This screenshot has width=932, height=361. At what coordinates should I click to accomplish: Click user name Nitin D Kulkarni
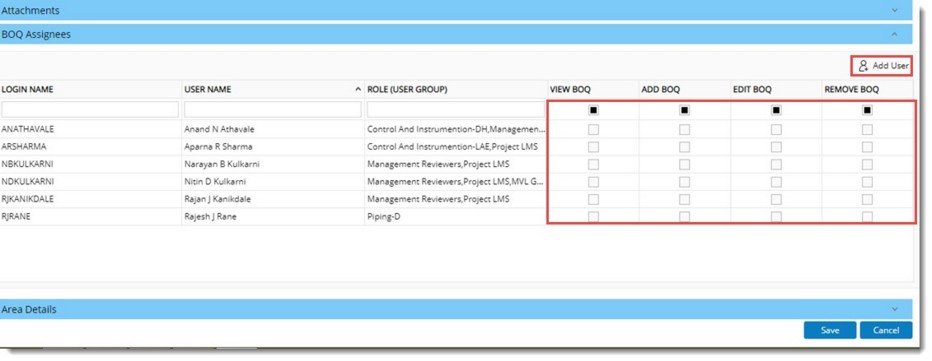click(x=215, y=181)
